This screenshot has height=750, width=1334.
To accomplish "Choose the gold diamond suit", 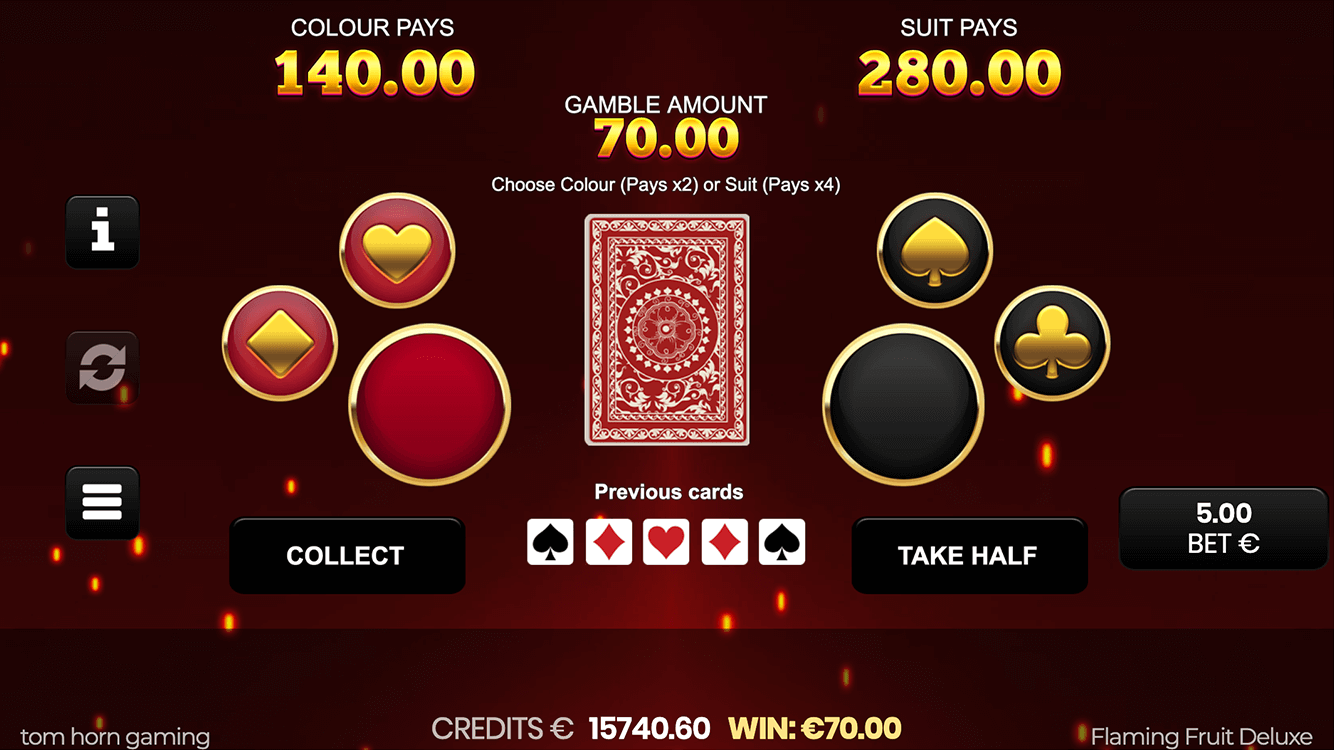I will (x=280, y=344).
